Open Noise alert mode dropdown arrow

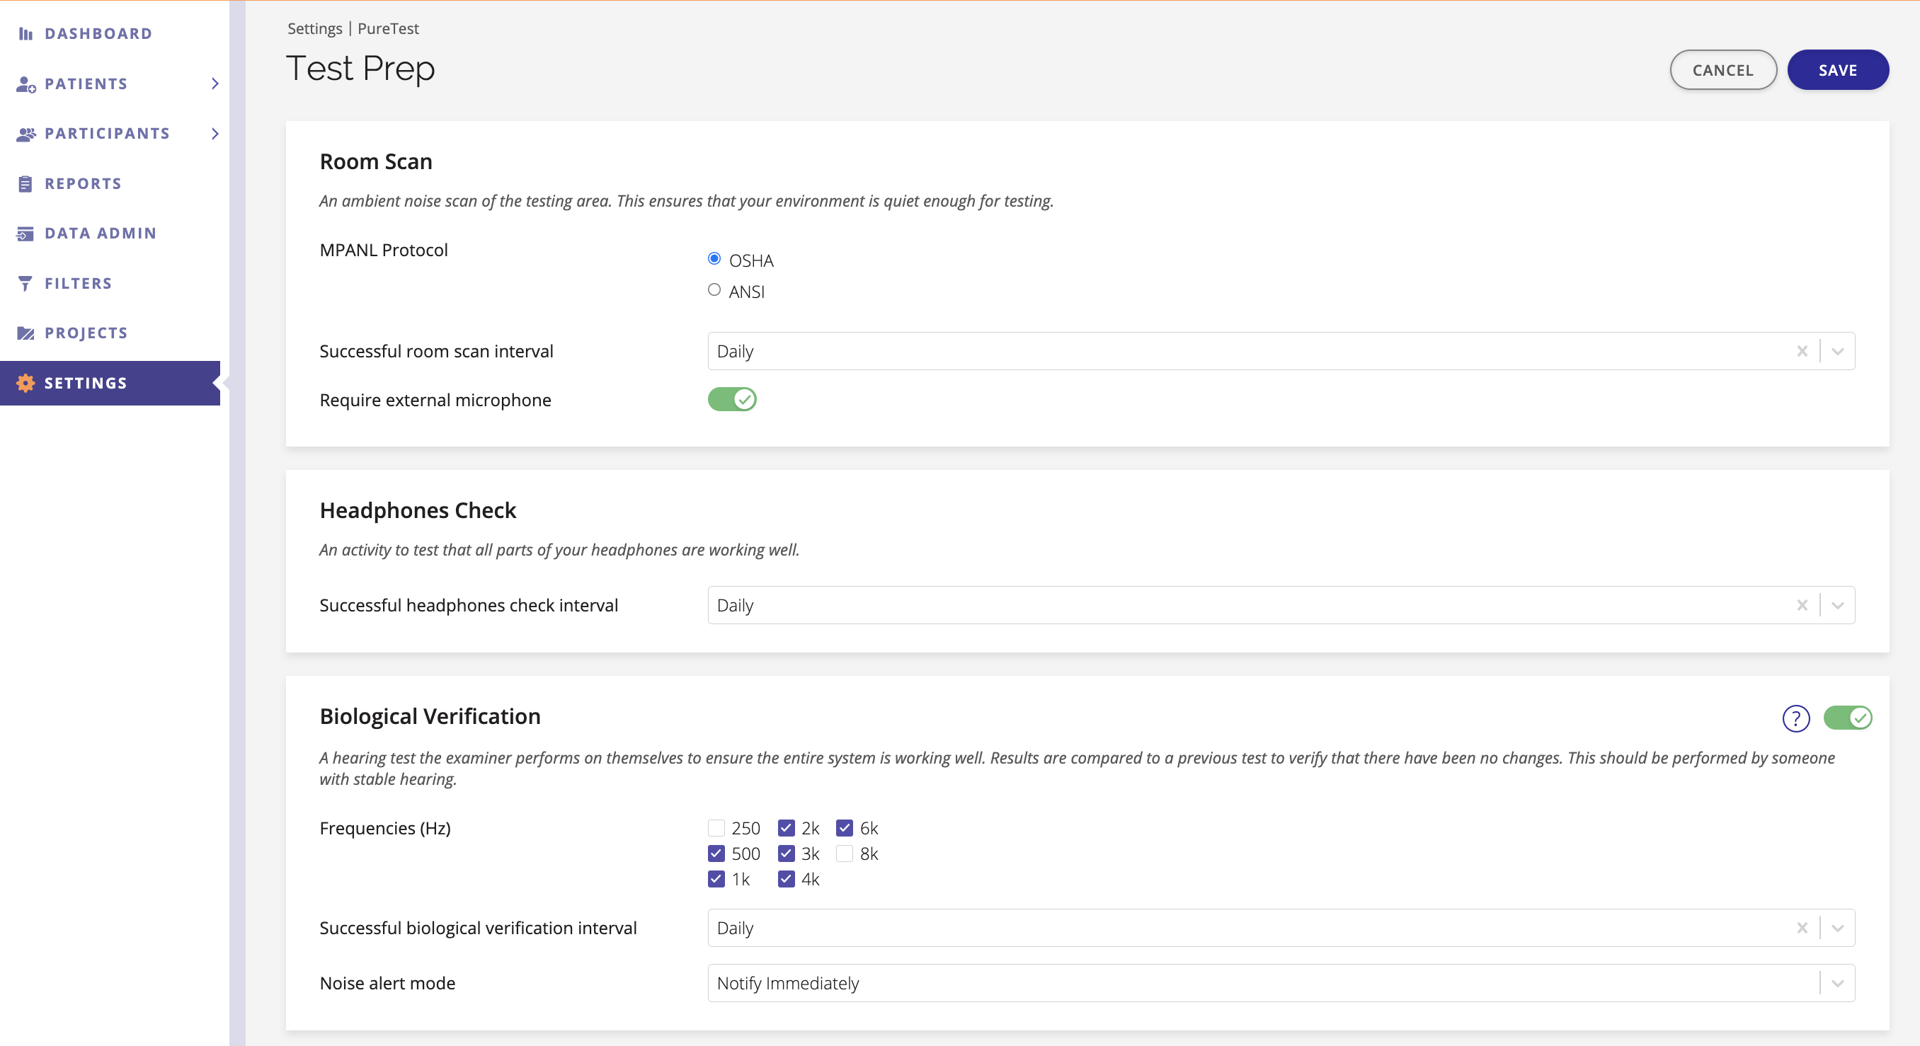1838,983
